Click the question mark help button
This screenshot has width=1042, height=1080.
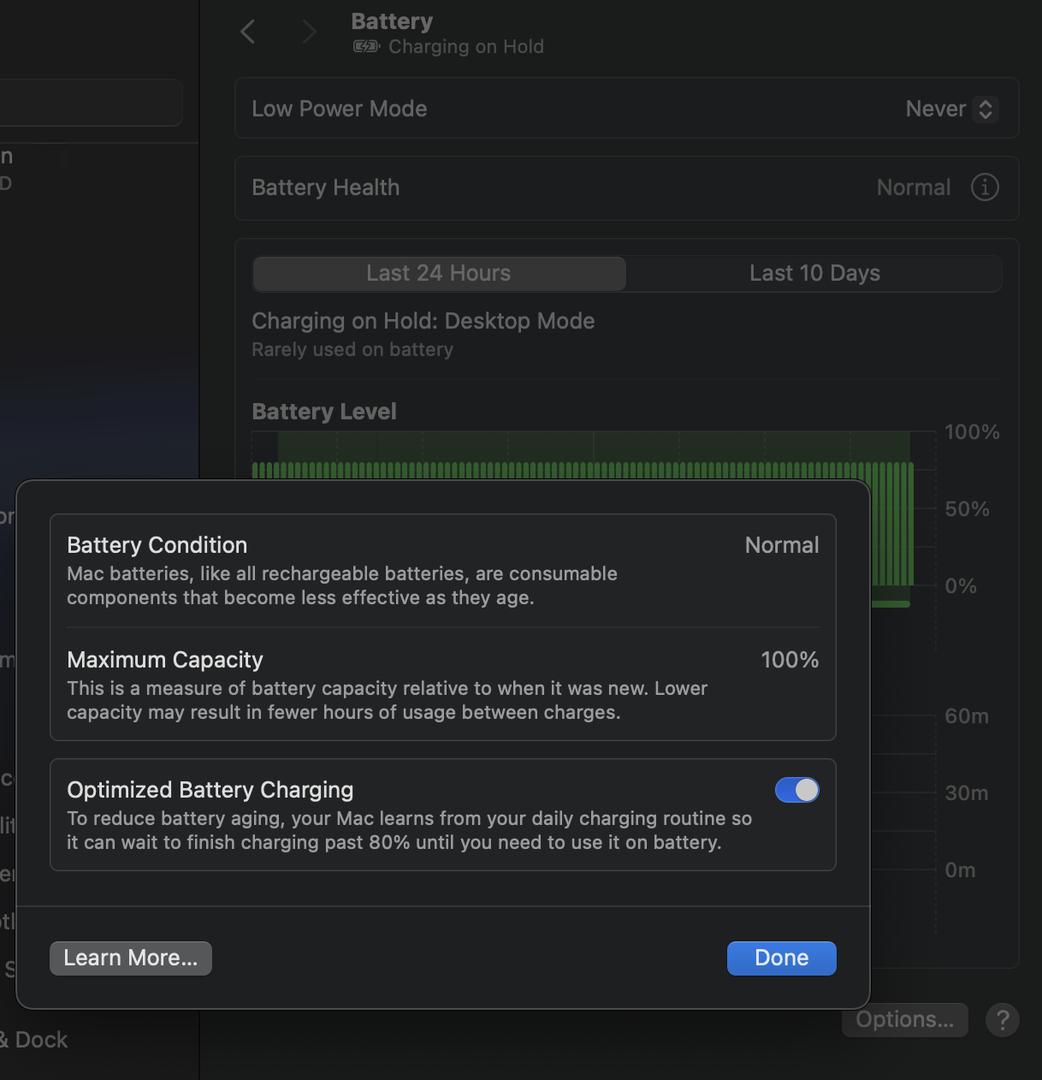click(1002, 1019)
